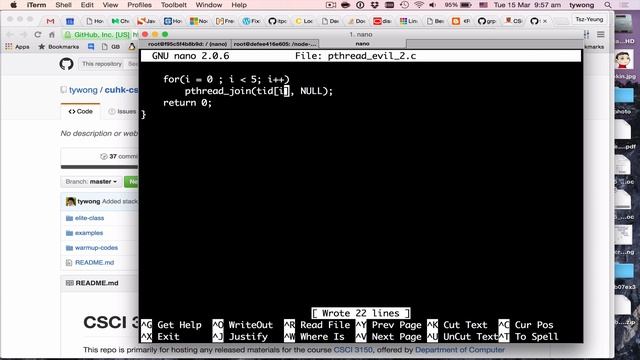Click the pthread_join line in nano
Screen dimensions: 640x360
(x=259, y=91)
